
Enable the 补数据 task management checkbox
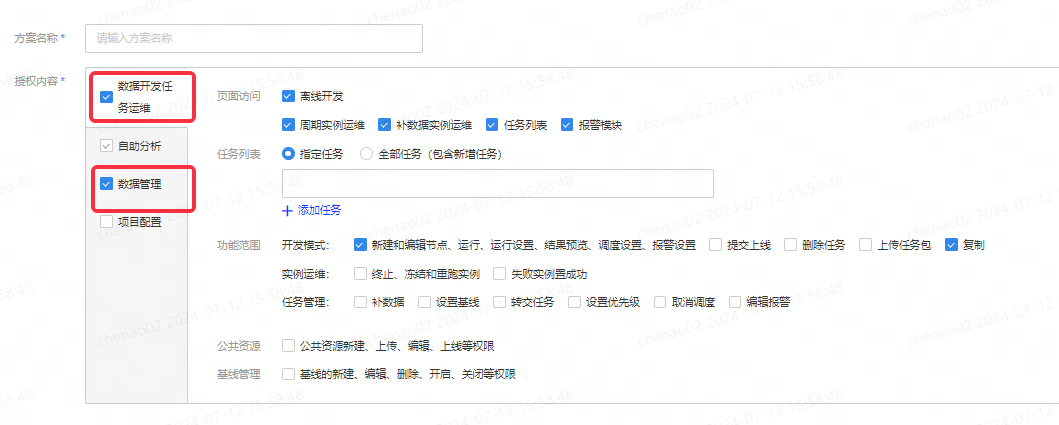pyautogui.click(x=360, y=301)
